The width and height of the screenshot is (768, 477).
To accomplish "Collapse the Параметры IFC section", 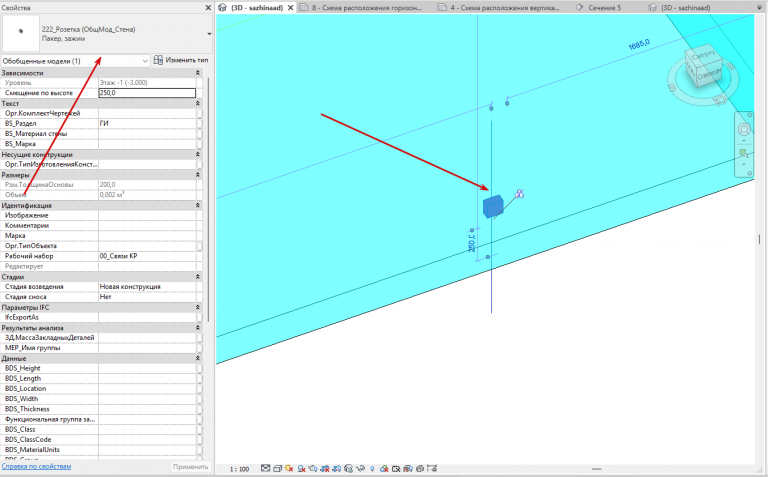I will click(198, 307).
